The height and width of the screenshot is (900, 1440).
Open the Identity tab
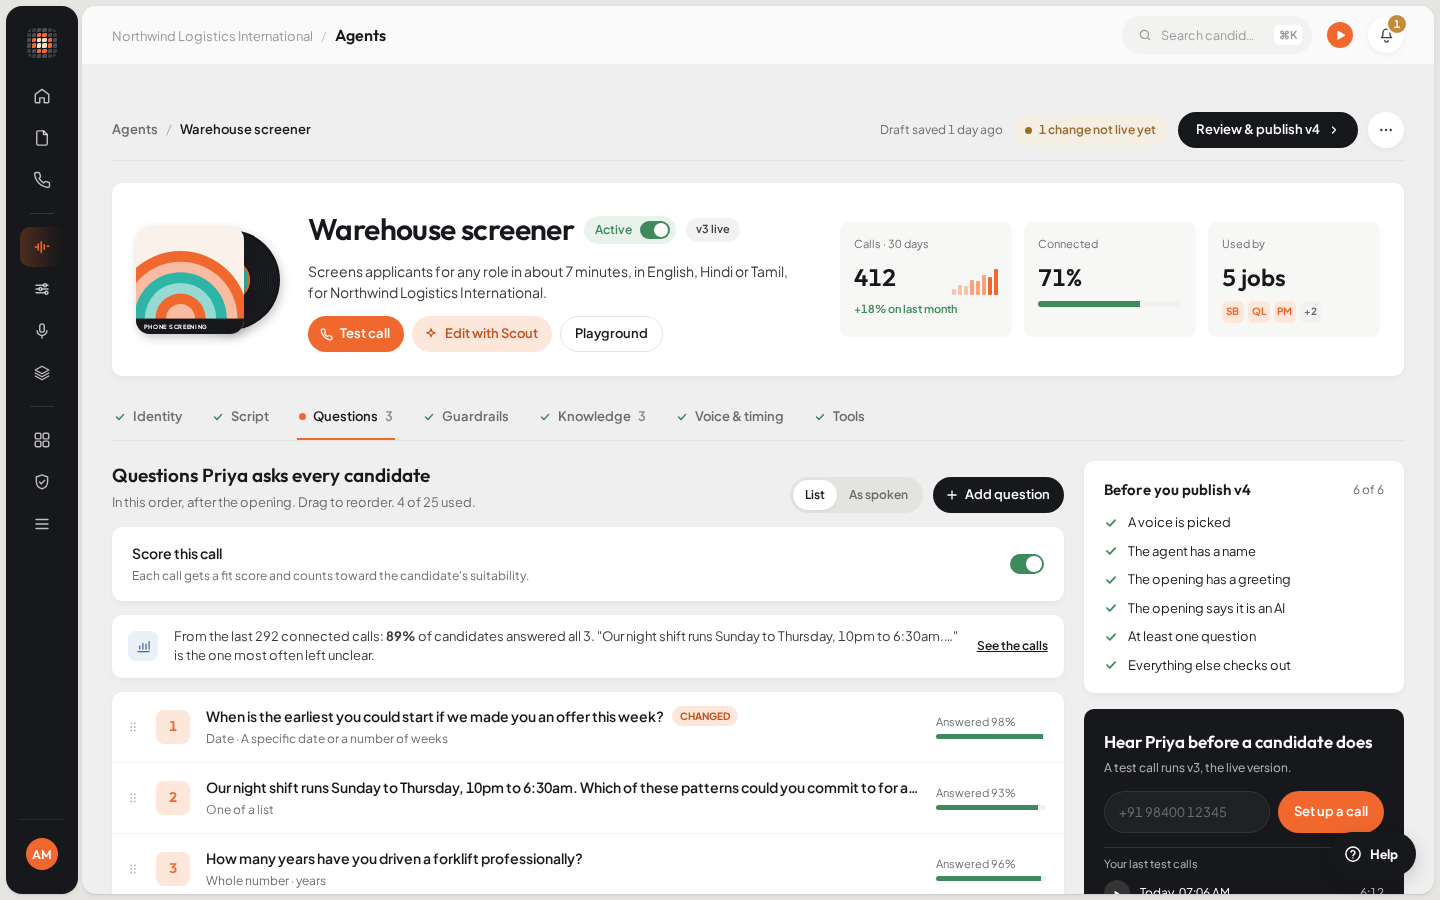(x=148, y=417)
